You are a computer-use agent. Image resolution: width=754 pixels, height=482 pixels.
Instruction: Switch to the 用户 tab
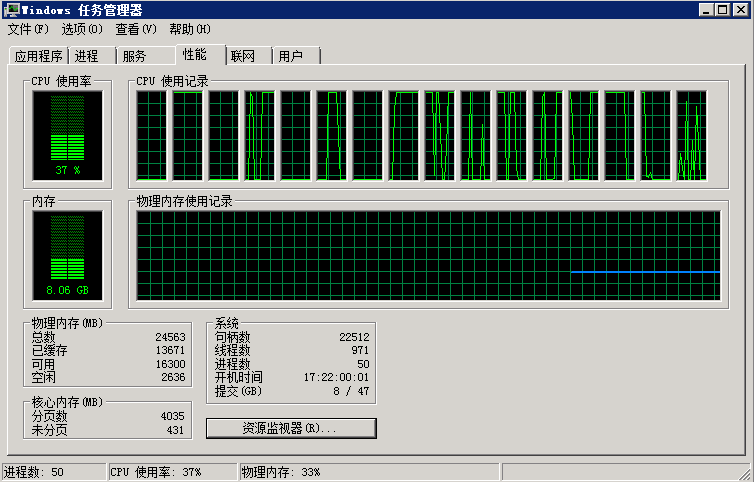(x=297, y=56)
